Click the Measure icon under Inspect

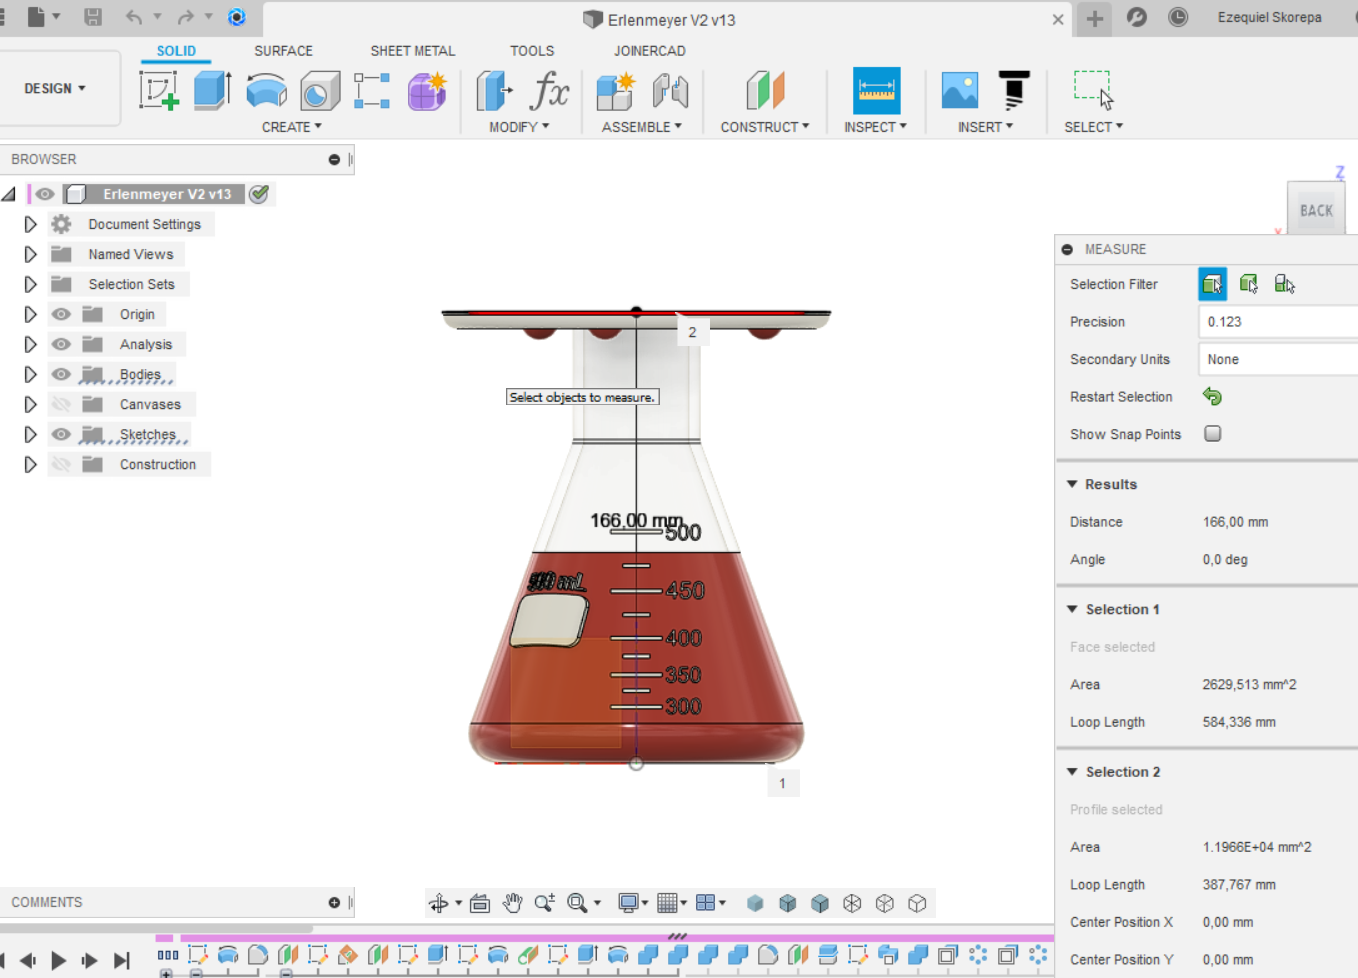(876, 91)
